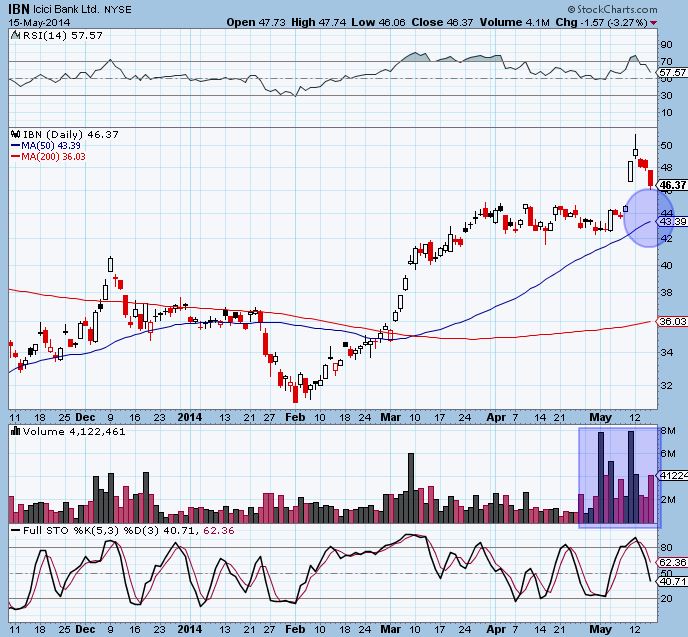Click the Volume 4.1M header value
Image resolution: width=688 pixels, height=637 pixels.
pos(515,22)
